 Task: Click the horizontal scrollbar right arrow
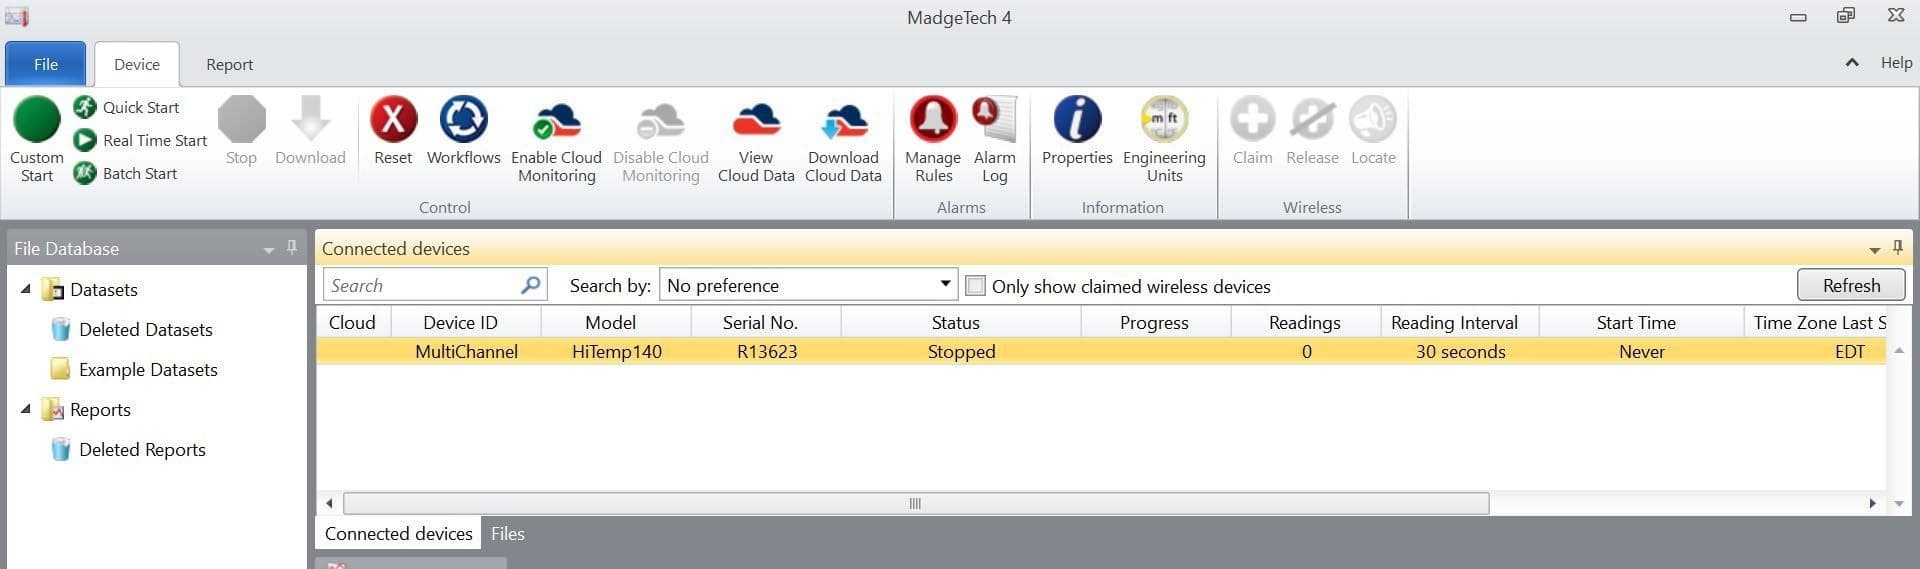point(1872,503)
